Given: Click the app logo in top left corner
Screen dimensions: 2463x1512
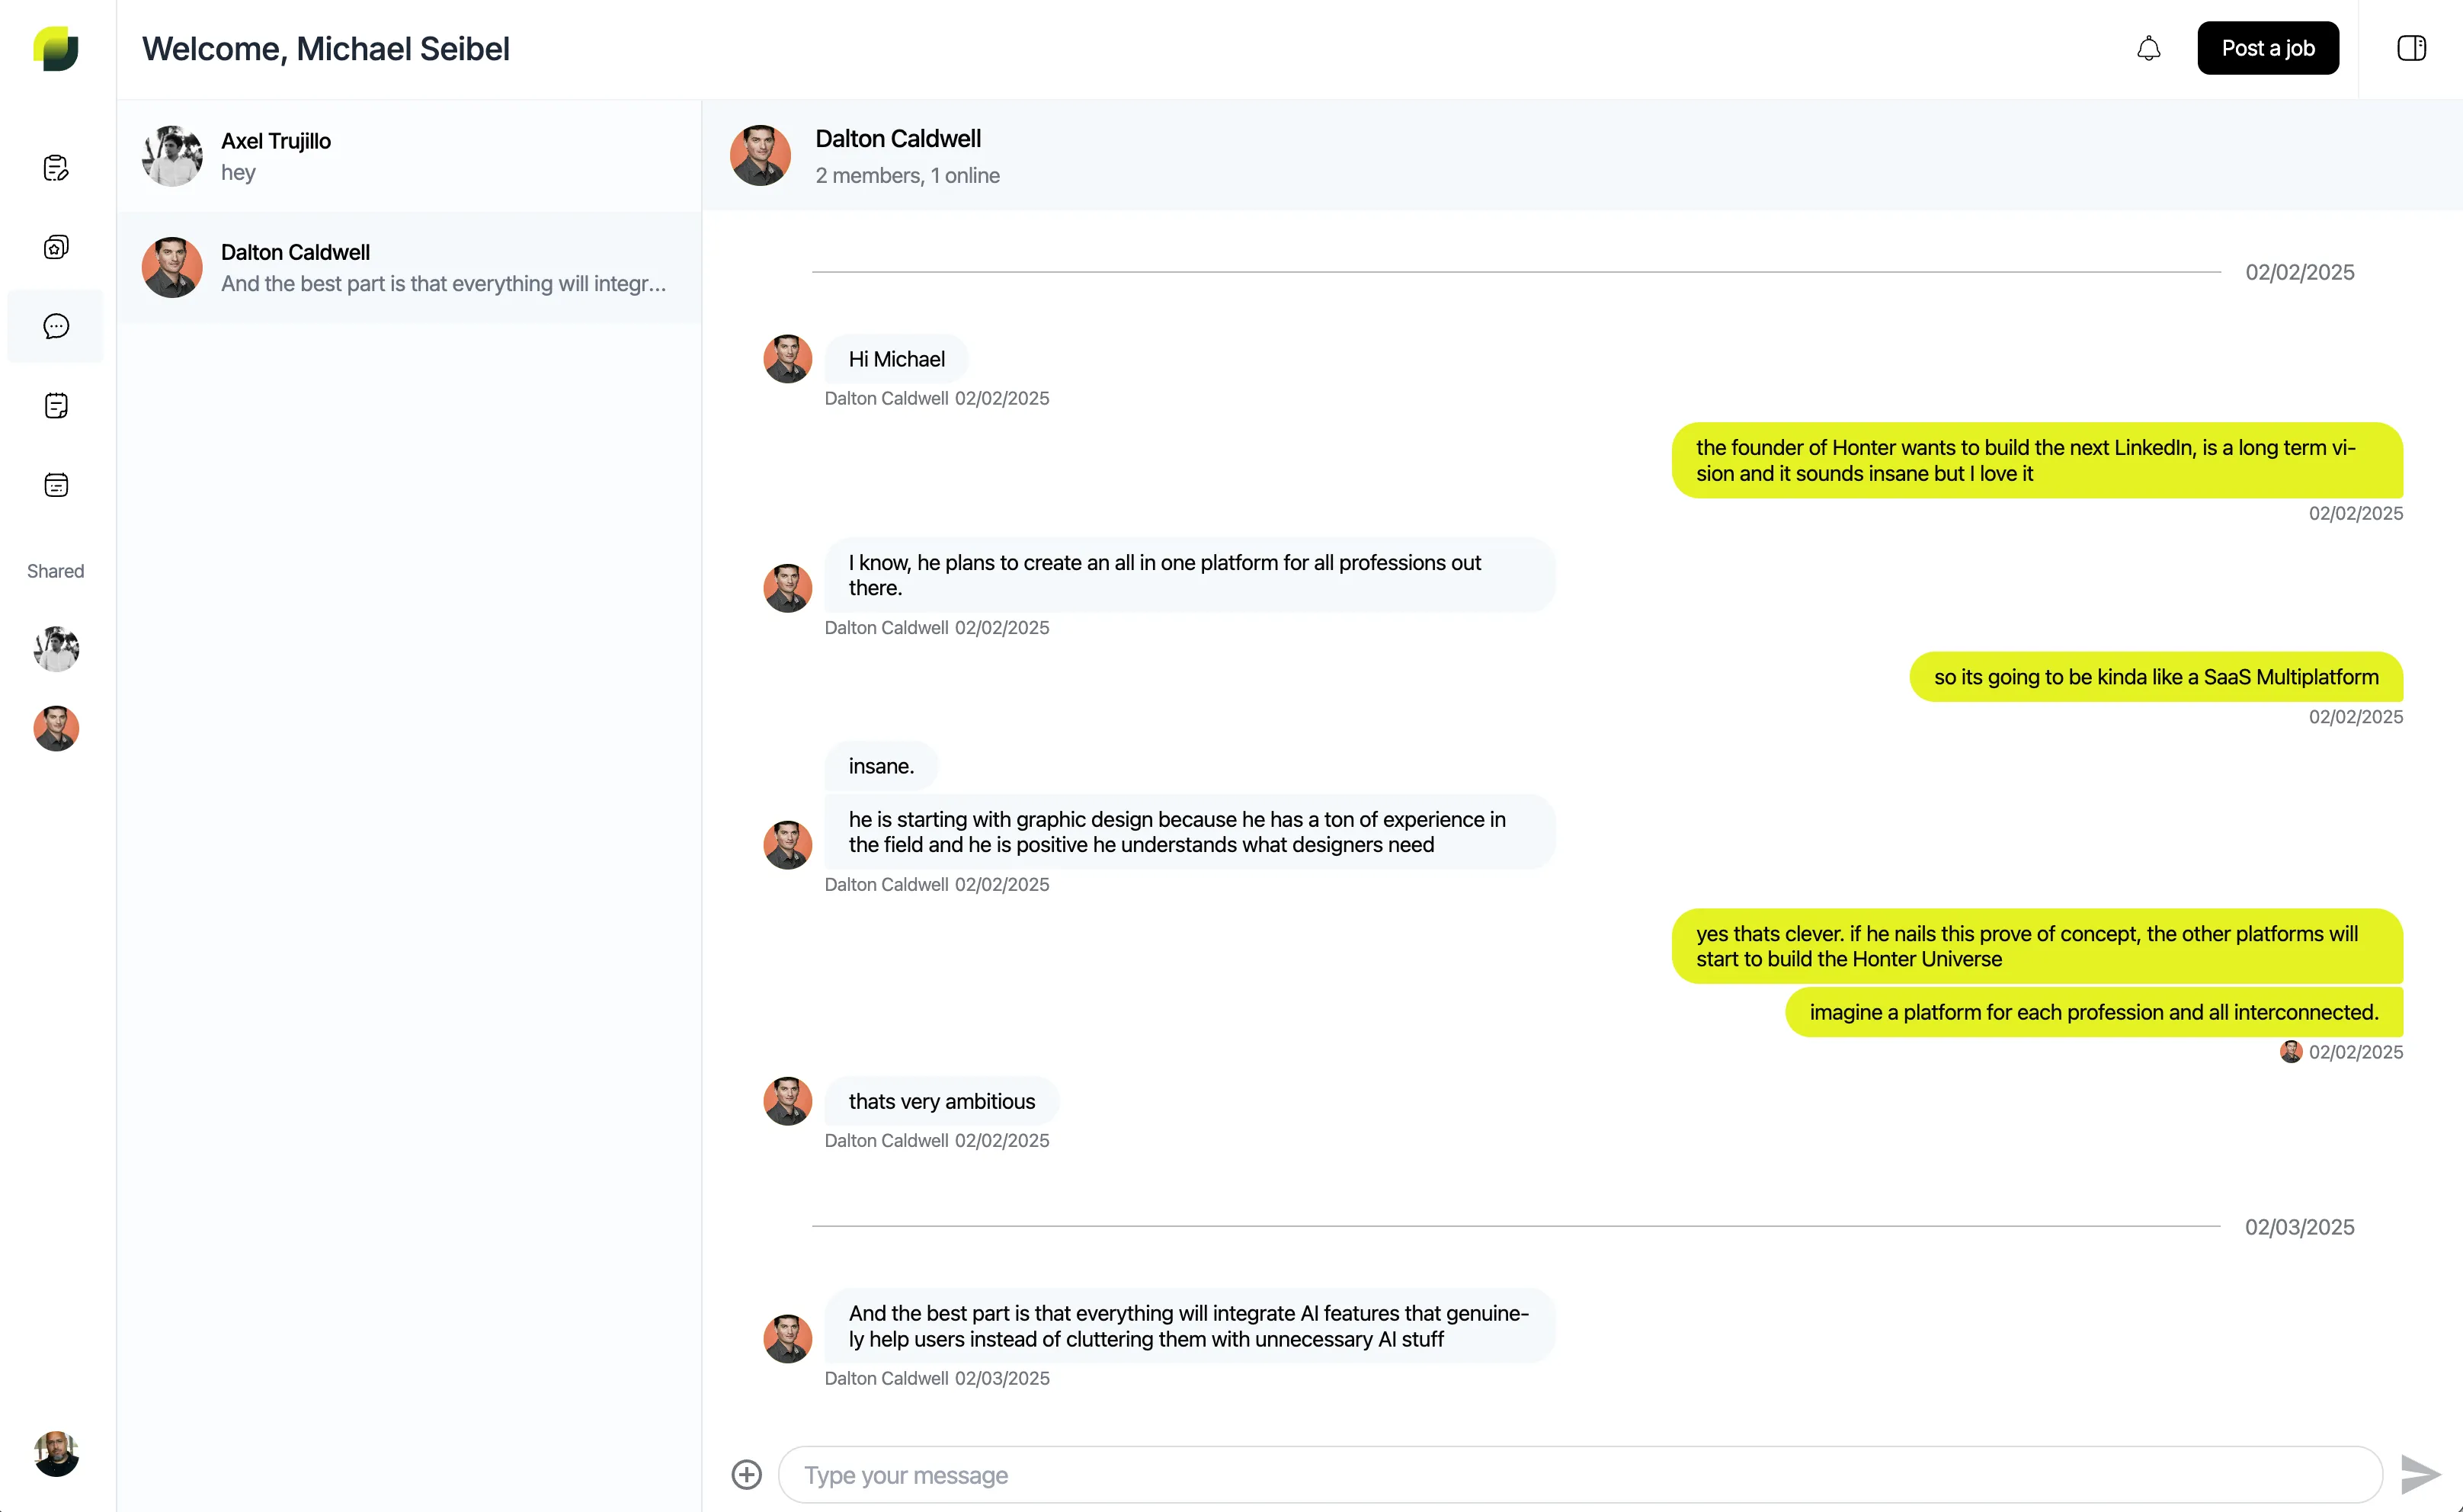Looking at the screenshot, I should 55,49.
